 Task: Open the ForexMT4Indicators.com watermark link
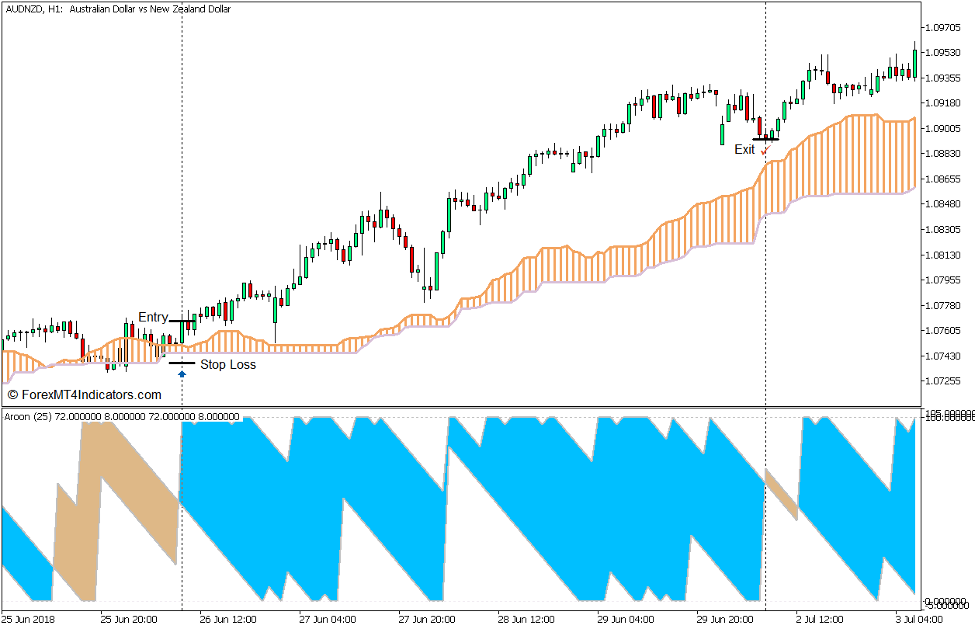84,395
